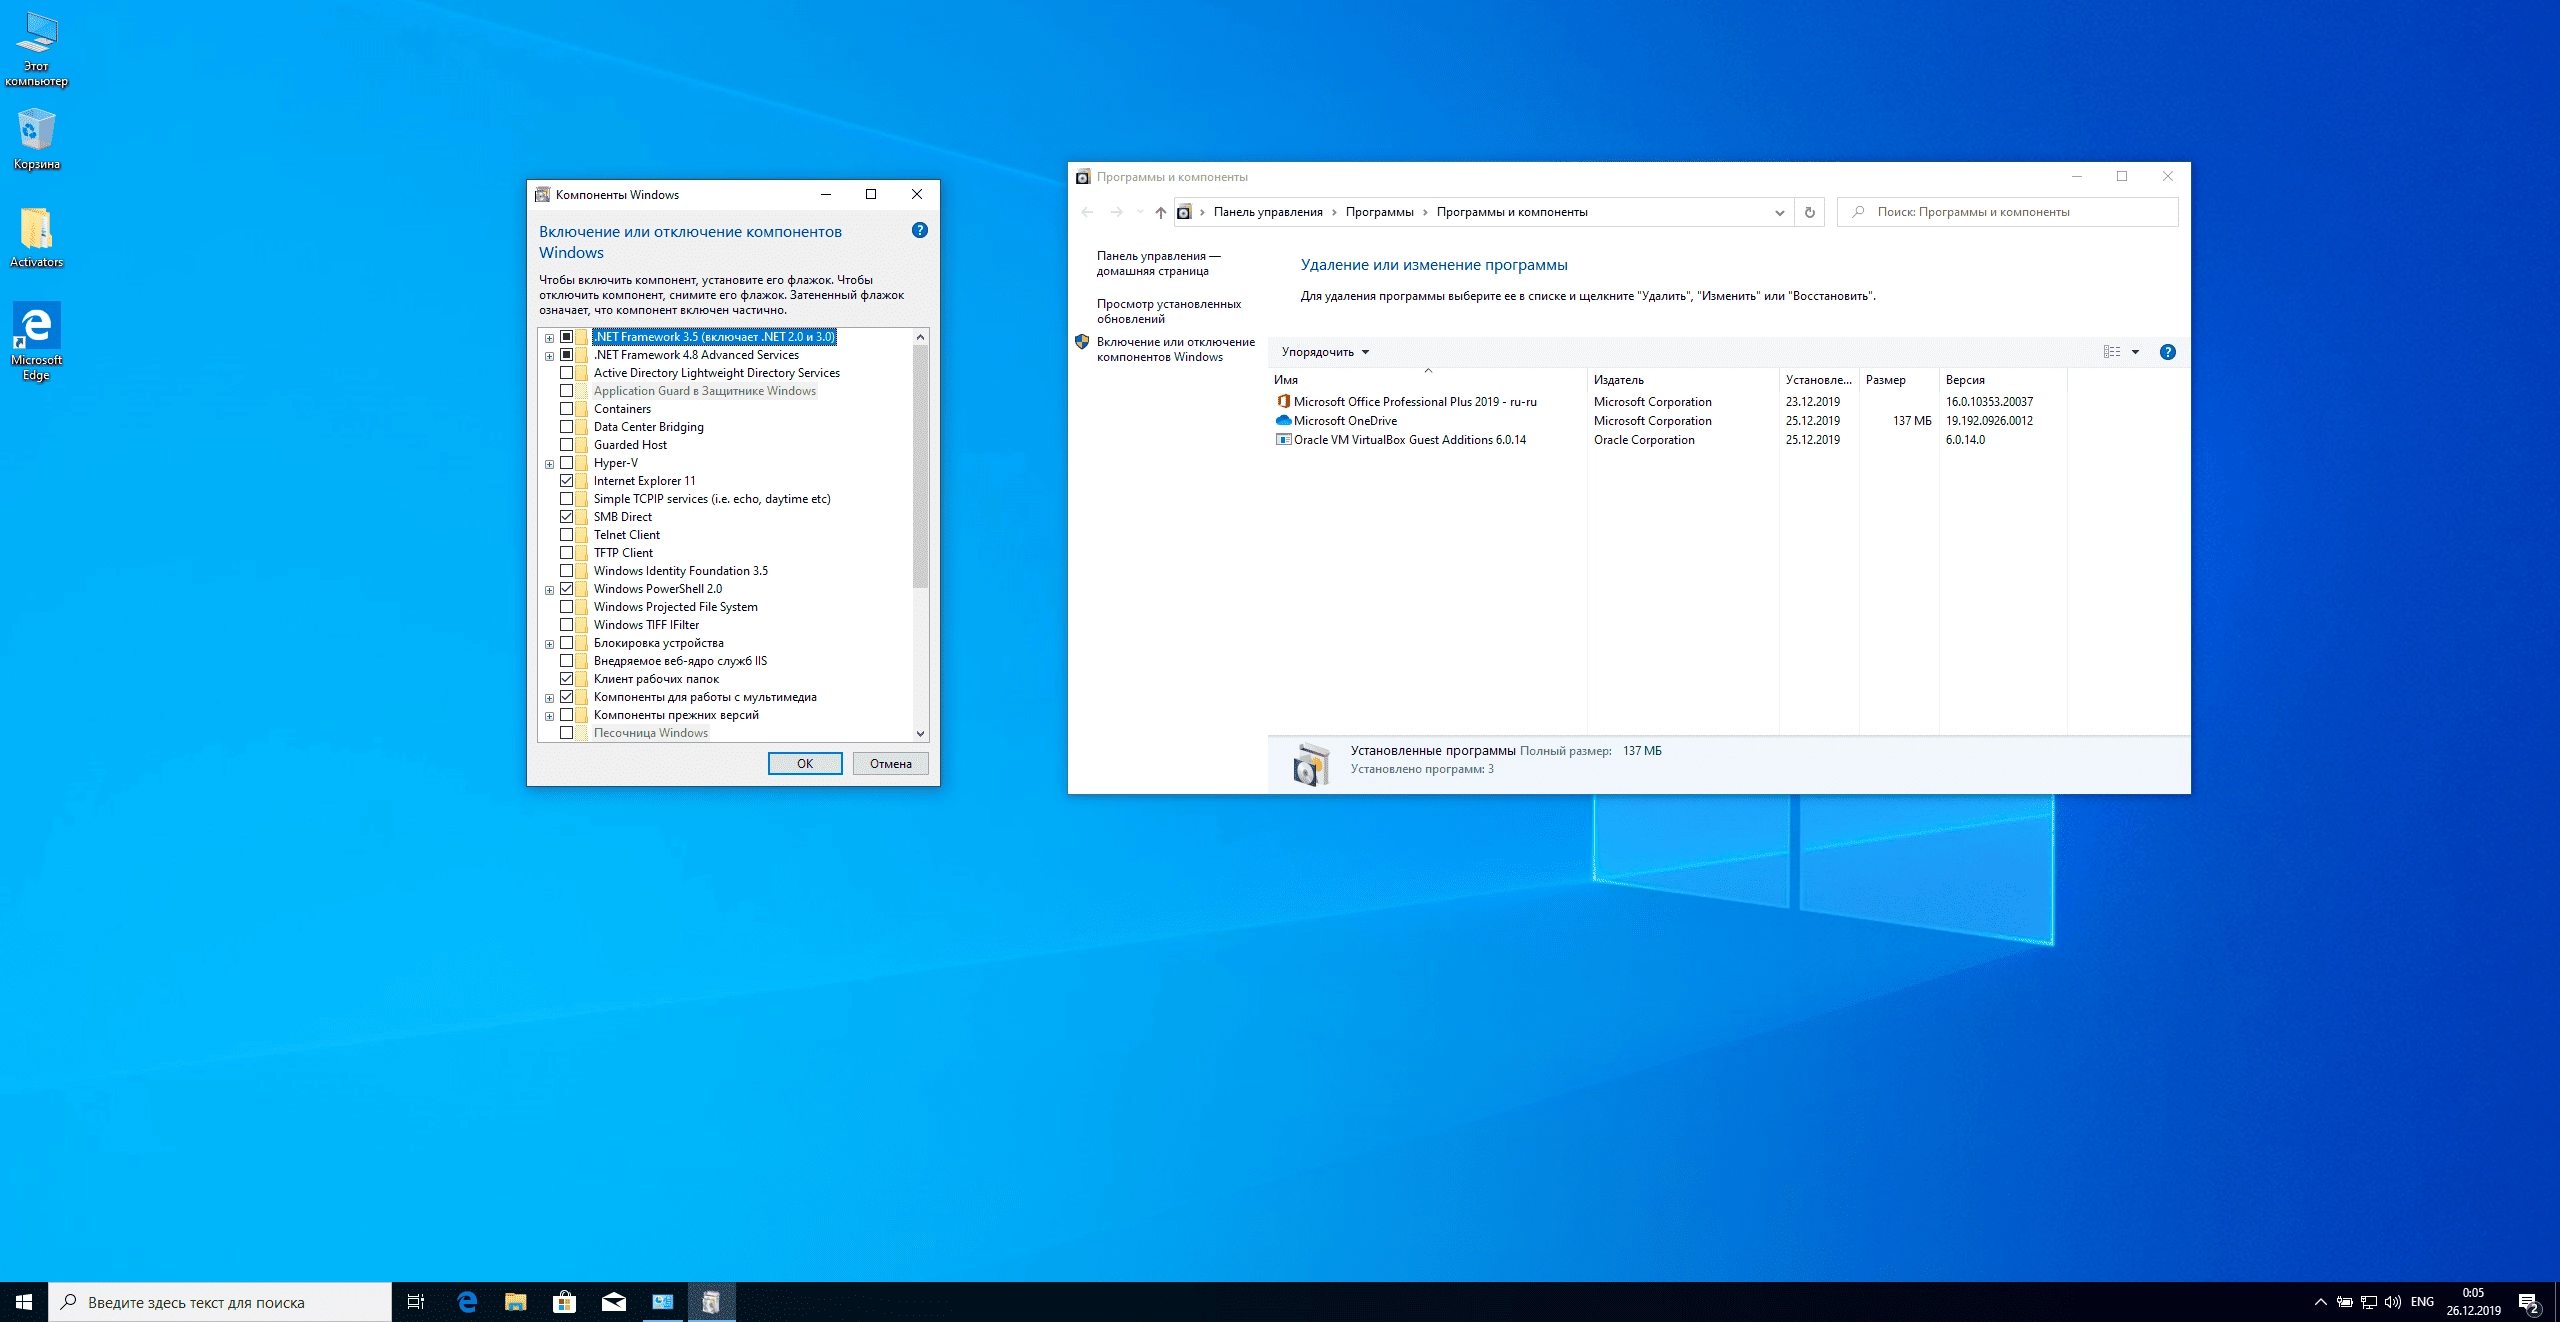Open Mail app from the taskbar
Viewport: 2560px width, 1322px height.
(x=614, y=1302)
